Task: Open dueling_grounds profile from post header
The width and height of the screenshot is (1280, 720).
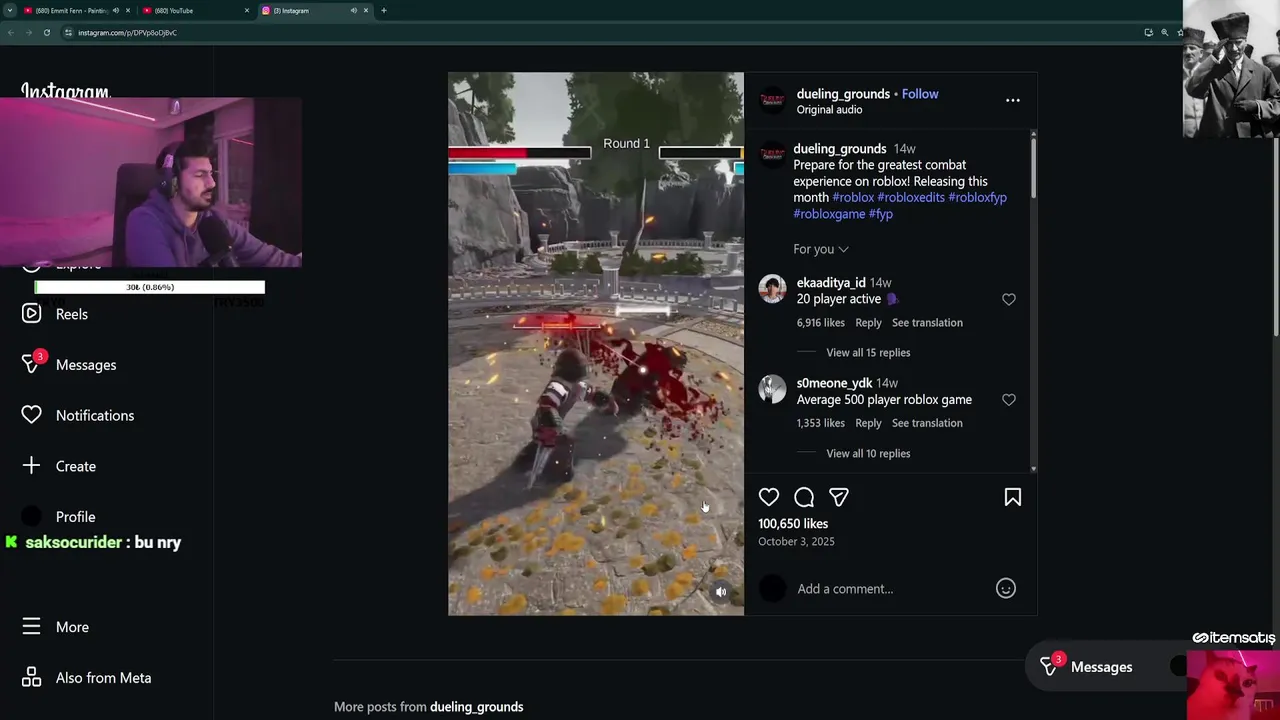Action: click(843, 94)
